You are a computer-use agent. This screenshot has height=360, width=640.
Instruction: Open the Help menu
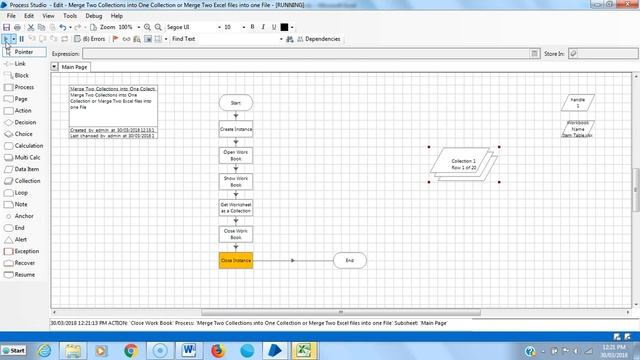(116, 16)
